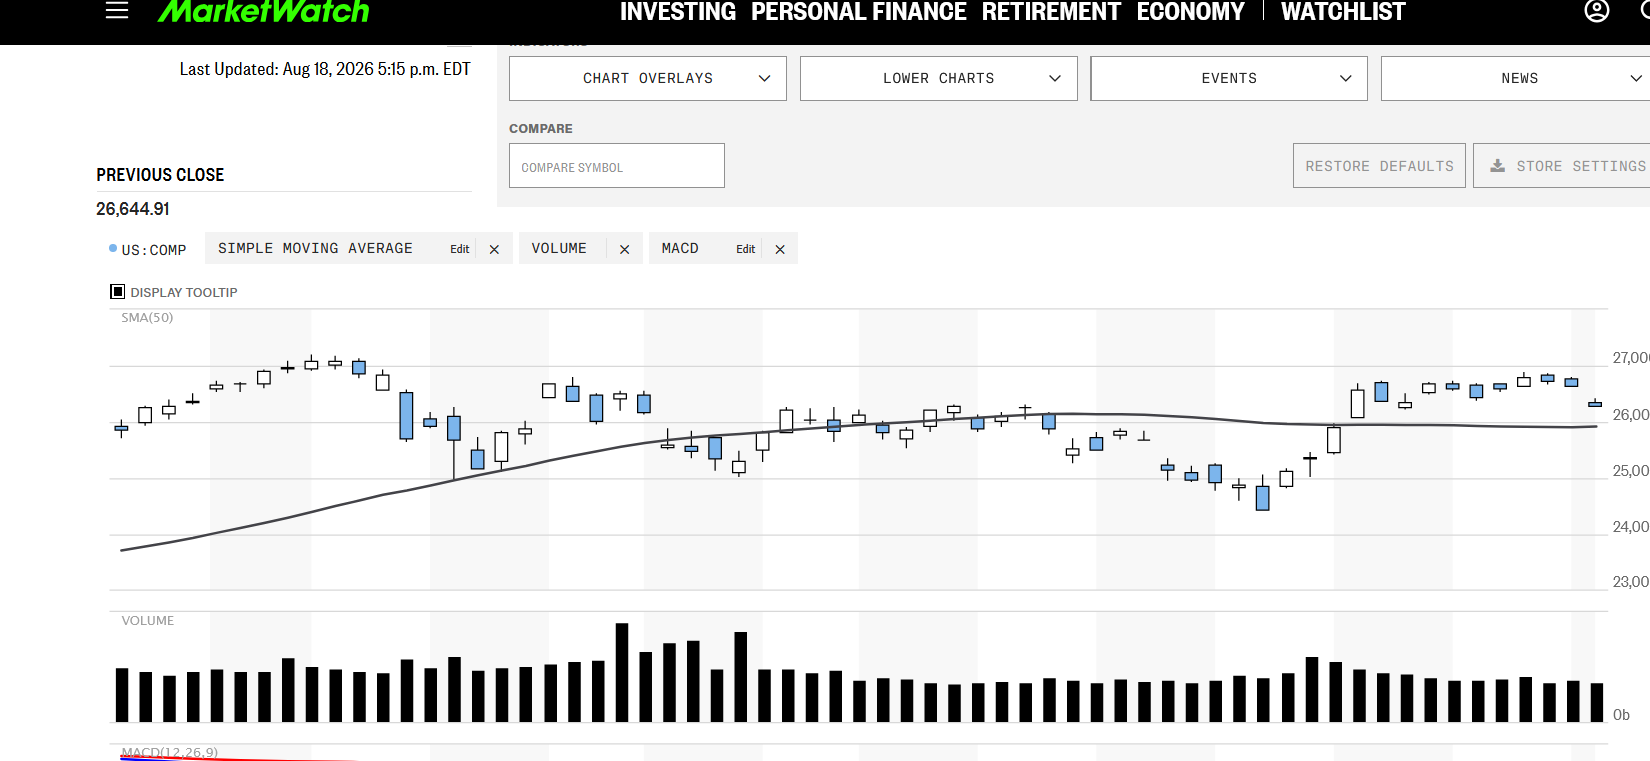Viewport: 1650px width, 761px height.
Task: Expand the Chart Overlays dropdown
Action: (x=648, y=78)
